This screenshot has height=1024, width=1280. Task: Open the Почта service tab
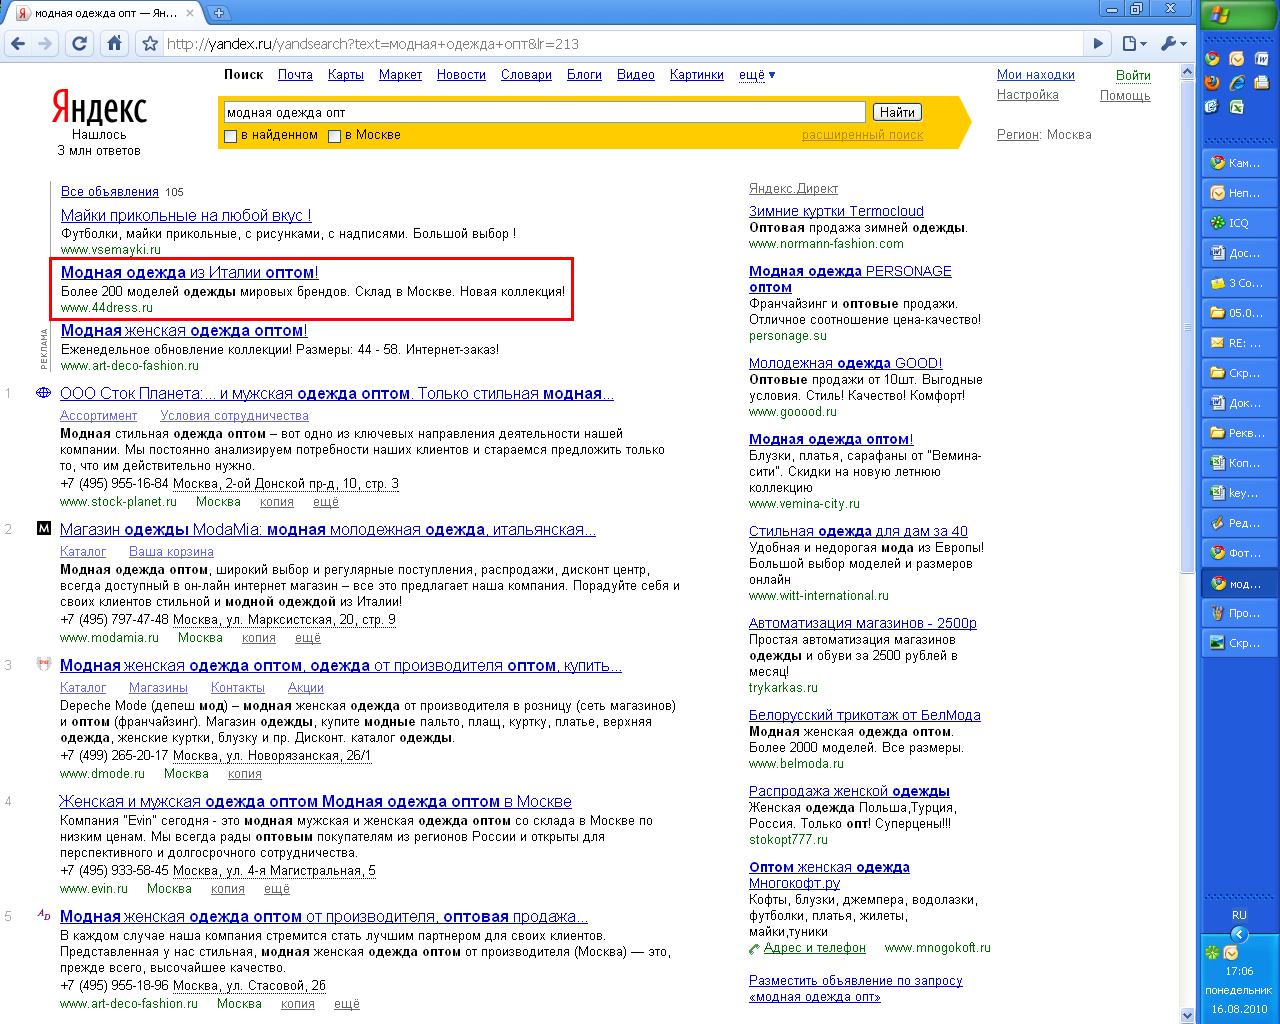(295, 75)
